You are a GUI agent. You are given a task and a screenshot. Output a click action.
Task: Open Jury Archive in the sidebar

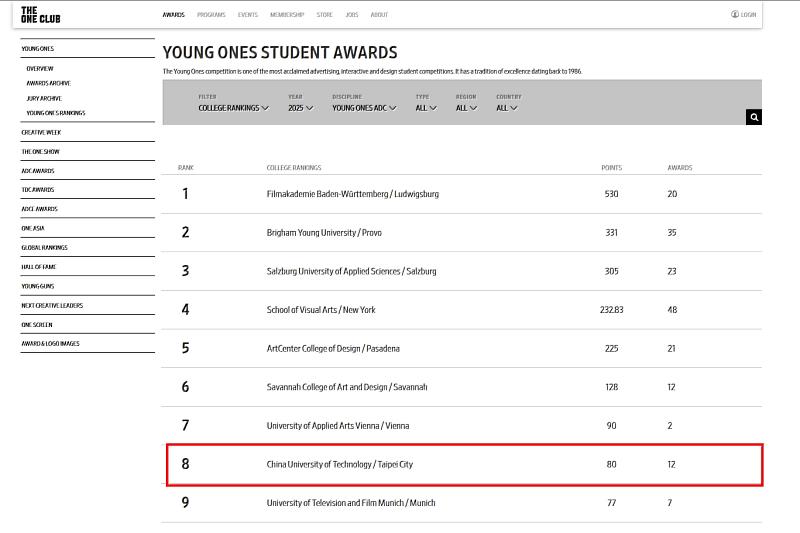44,98
